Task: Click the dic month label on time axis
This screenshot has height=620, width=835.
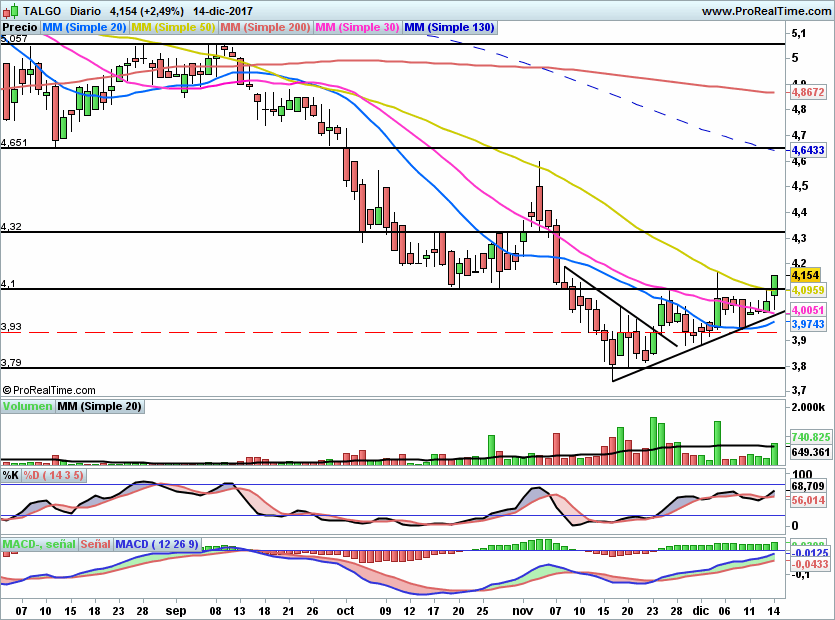Action: [701, 611]
